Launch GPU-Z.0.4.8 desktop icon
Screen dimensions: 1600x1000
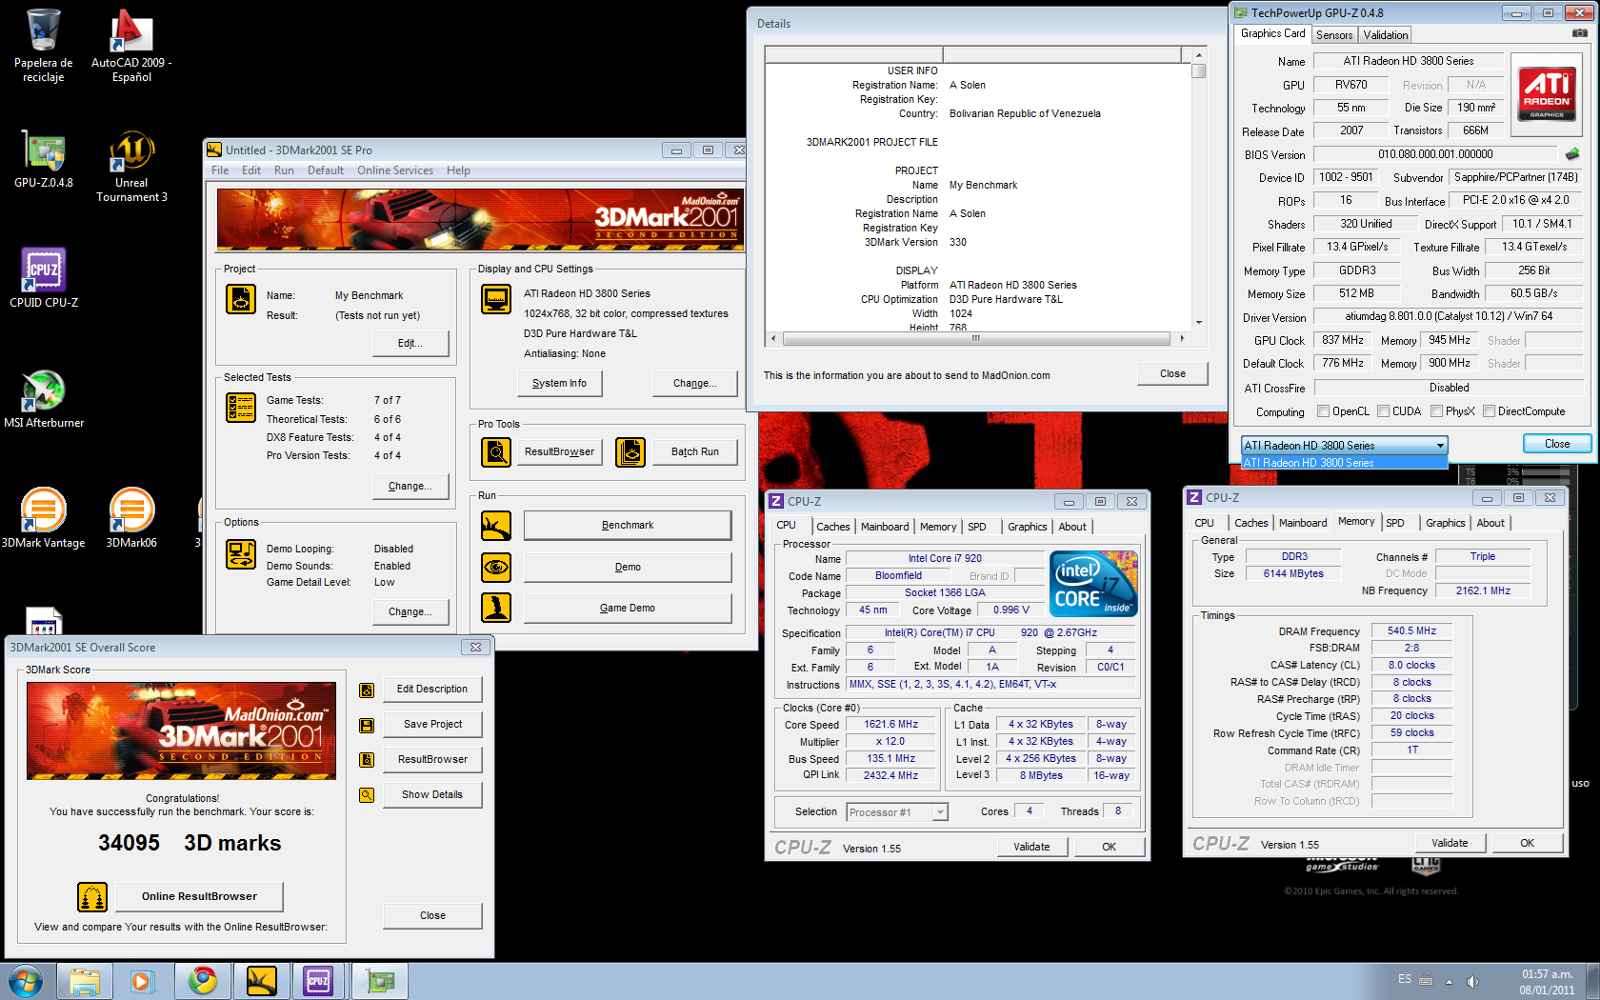point(43,160)
